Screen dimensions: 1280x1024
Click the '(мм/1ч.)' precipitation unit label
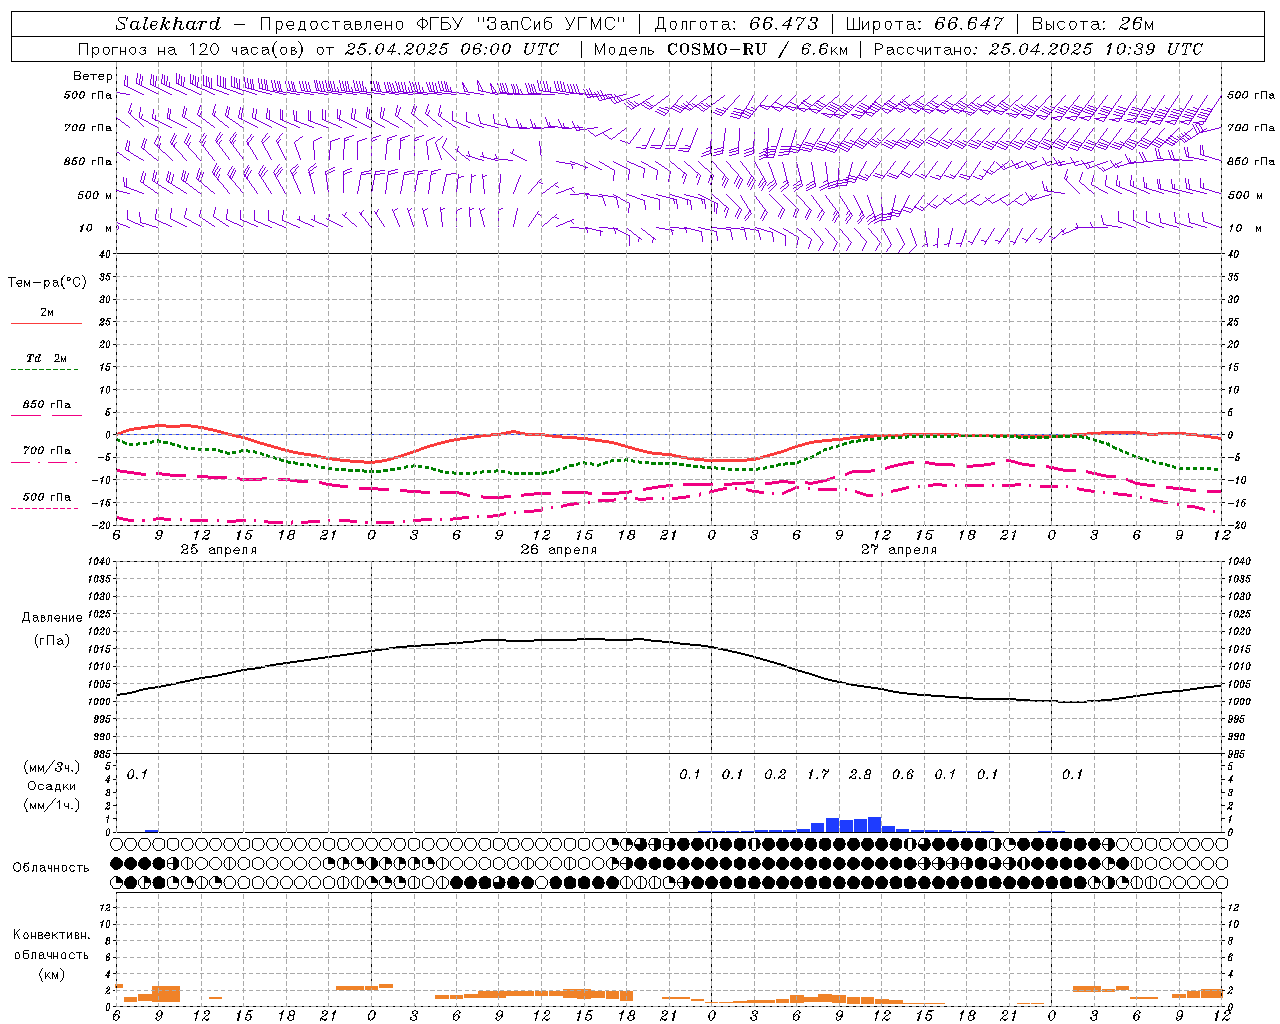coord(52,805)
